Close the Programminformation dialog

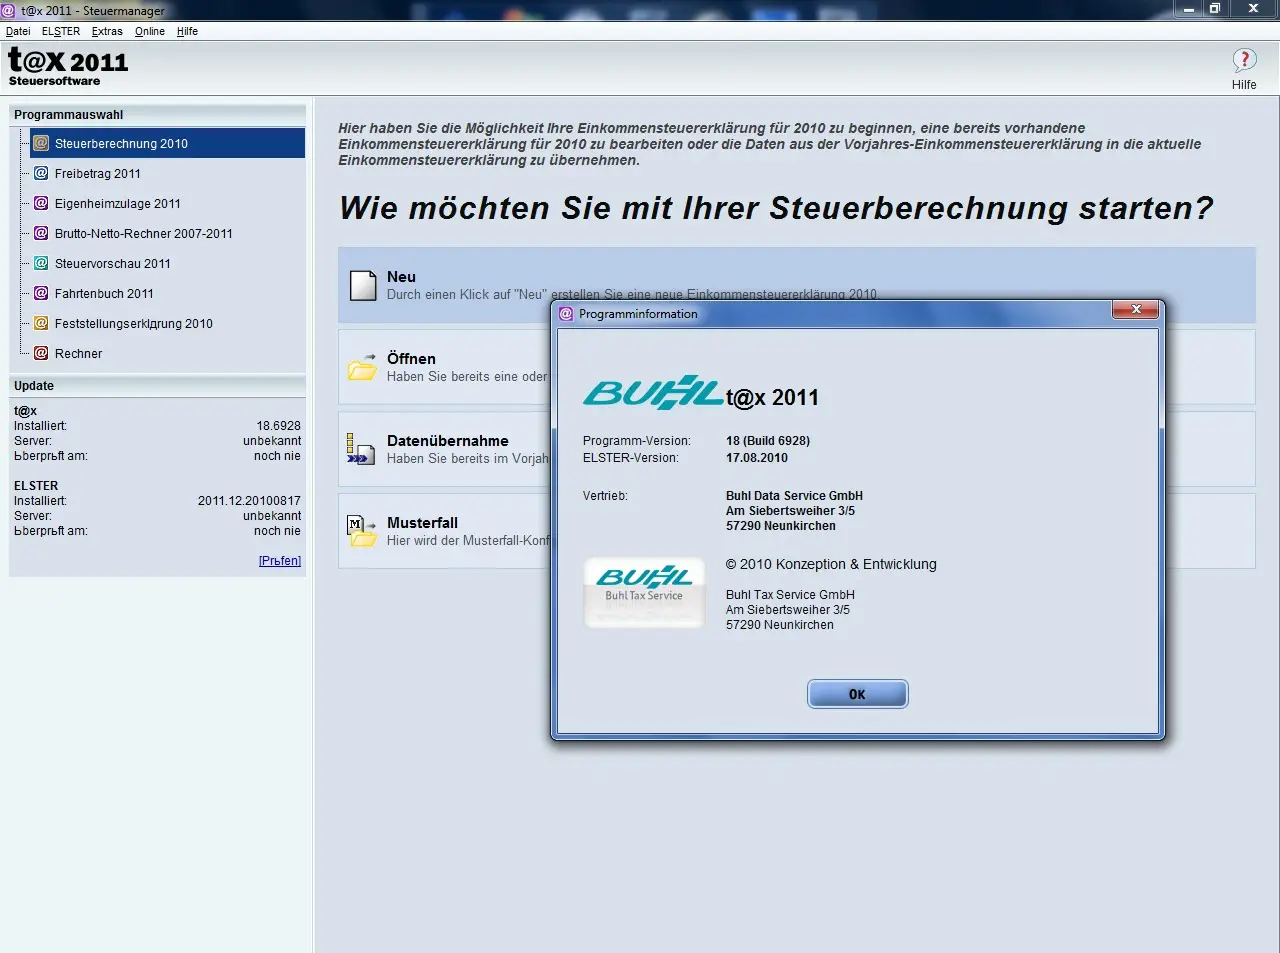click(1136, 310)
